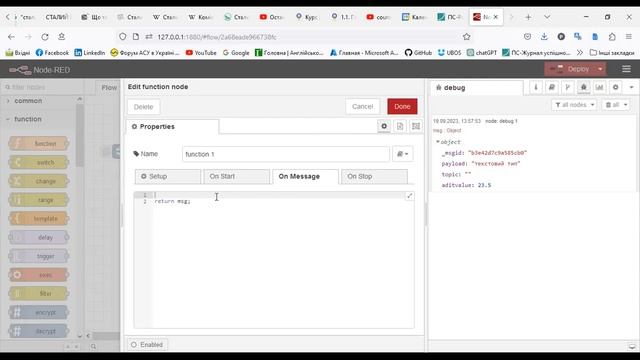The image size is (640, 360).
Task: Select the function palette node
Action: point(39,144)
